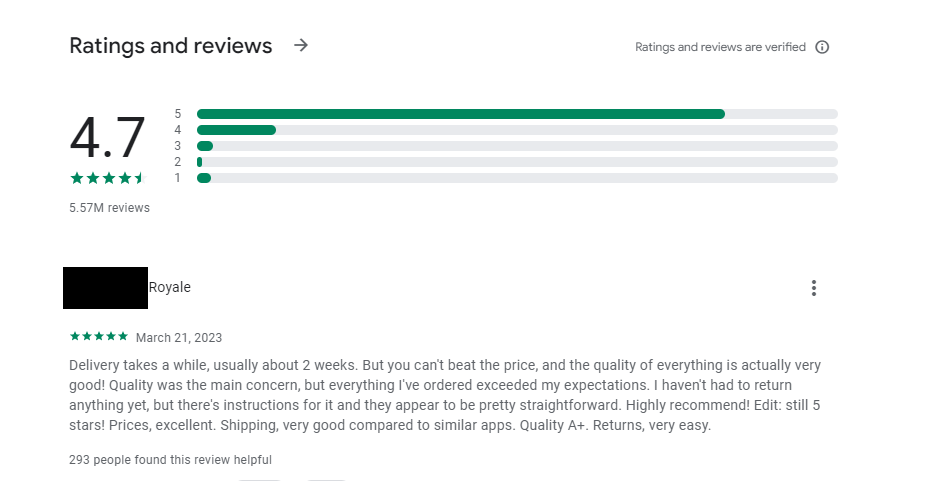Open all ratings via the arrow icon
This screenshot has height=481, width=929.
click(301, 45)
